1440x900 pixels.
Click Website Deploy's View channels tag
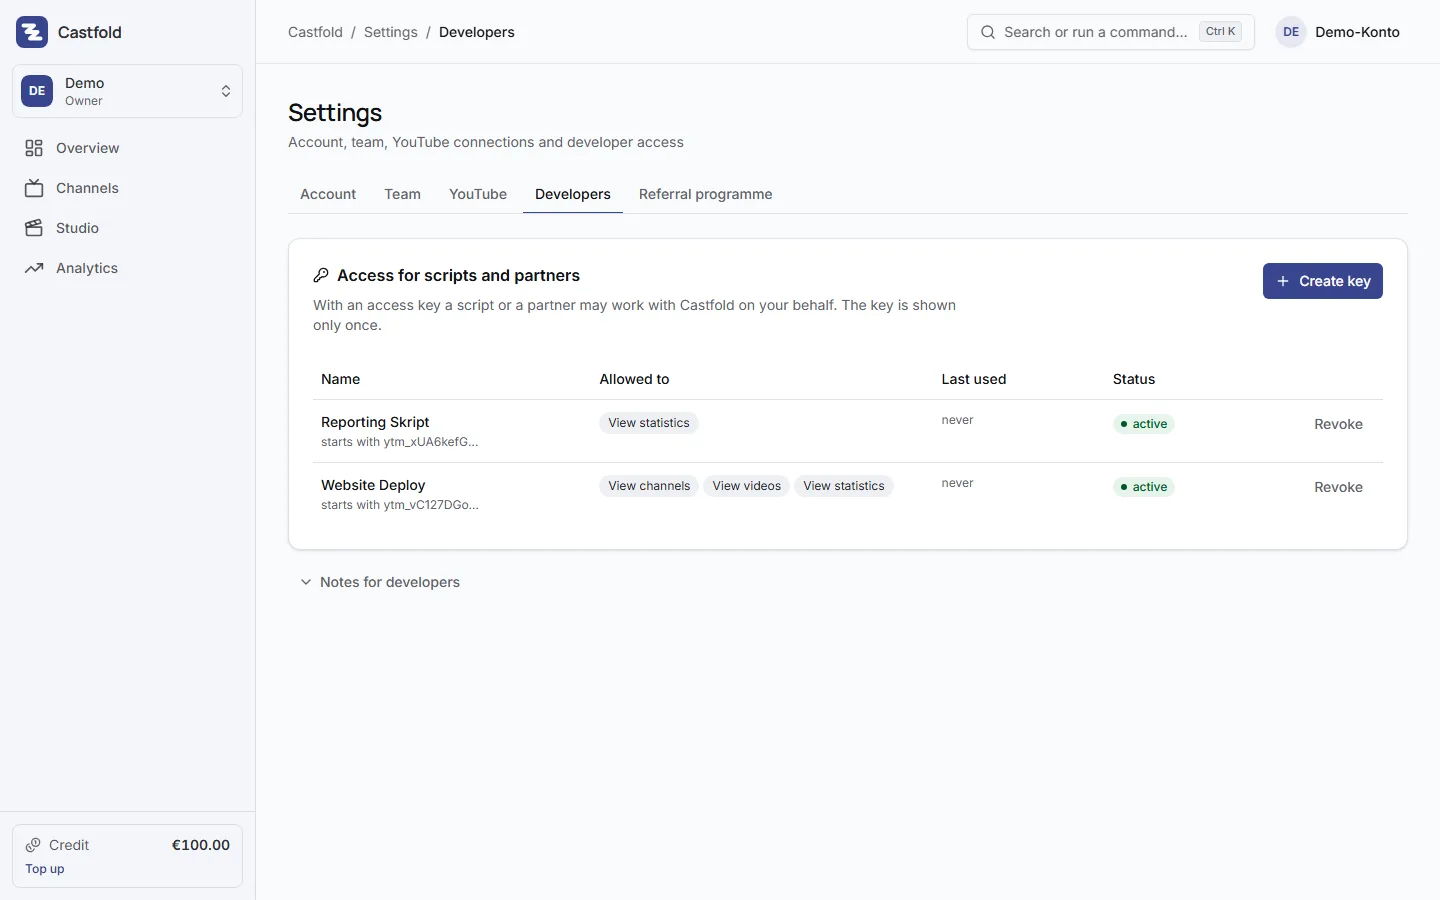click(x=649, y=486)
